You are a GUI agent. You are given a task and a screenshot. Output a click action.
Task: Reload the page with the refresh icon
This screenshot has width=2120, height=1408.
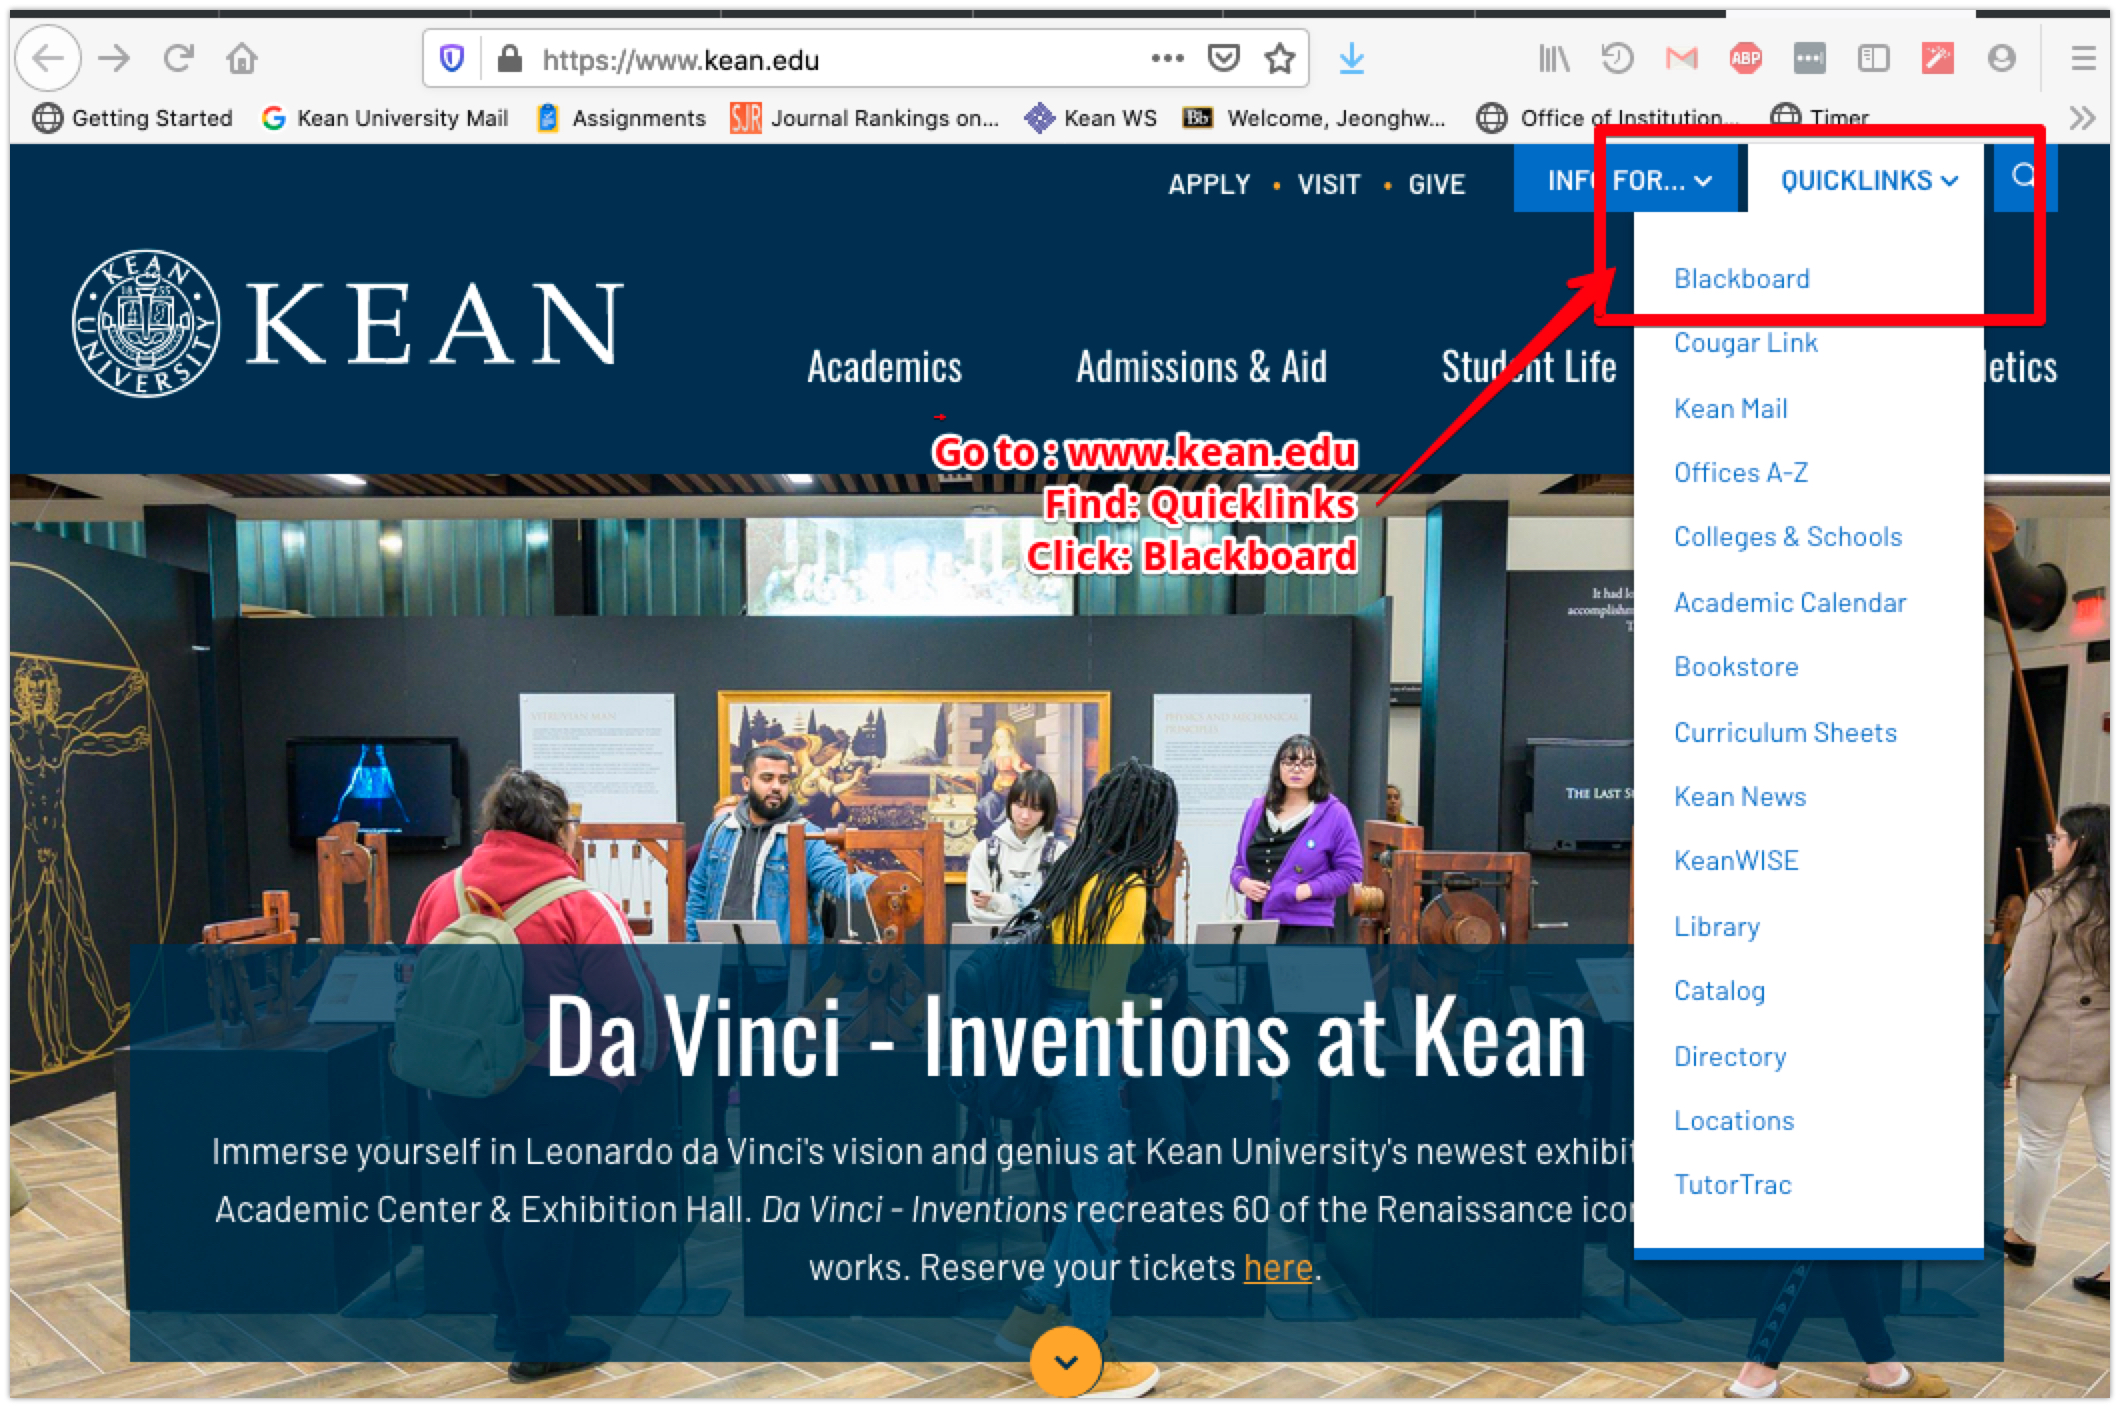[178, 59]
